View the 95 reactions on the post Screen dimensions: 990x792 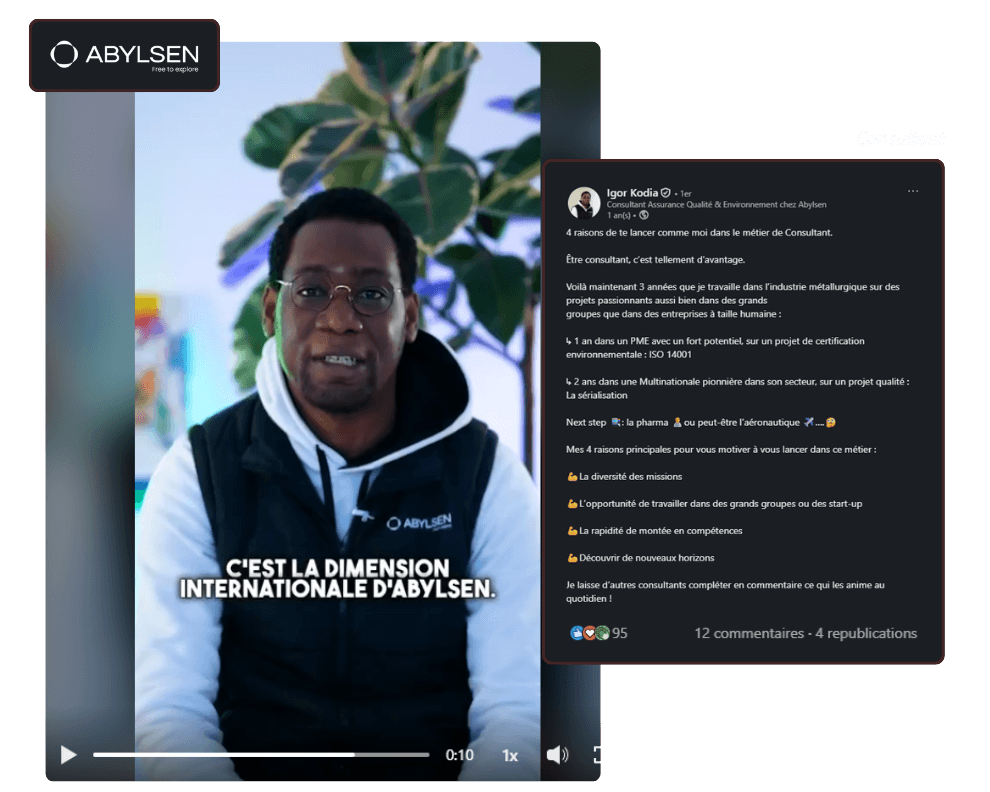[619, 633]
